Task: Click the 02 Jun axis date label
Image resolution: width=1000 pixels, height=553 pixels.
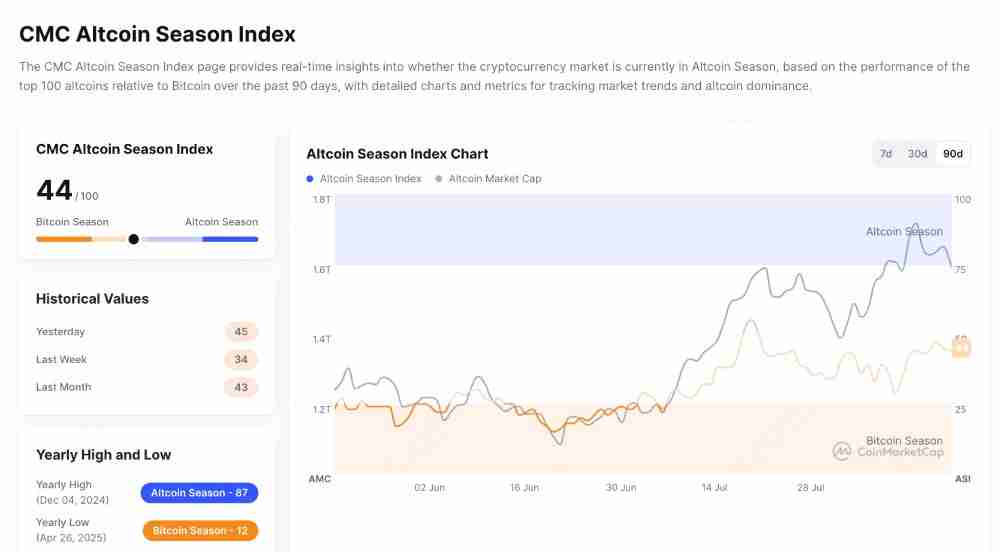Action: coord(429,488)
